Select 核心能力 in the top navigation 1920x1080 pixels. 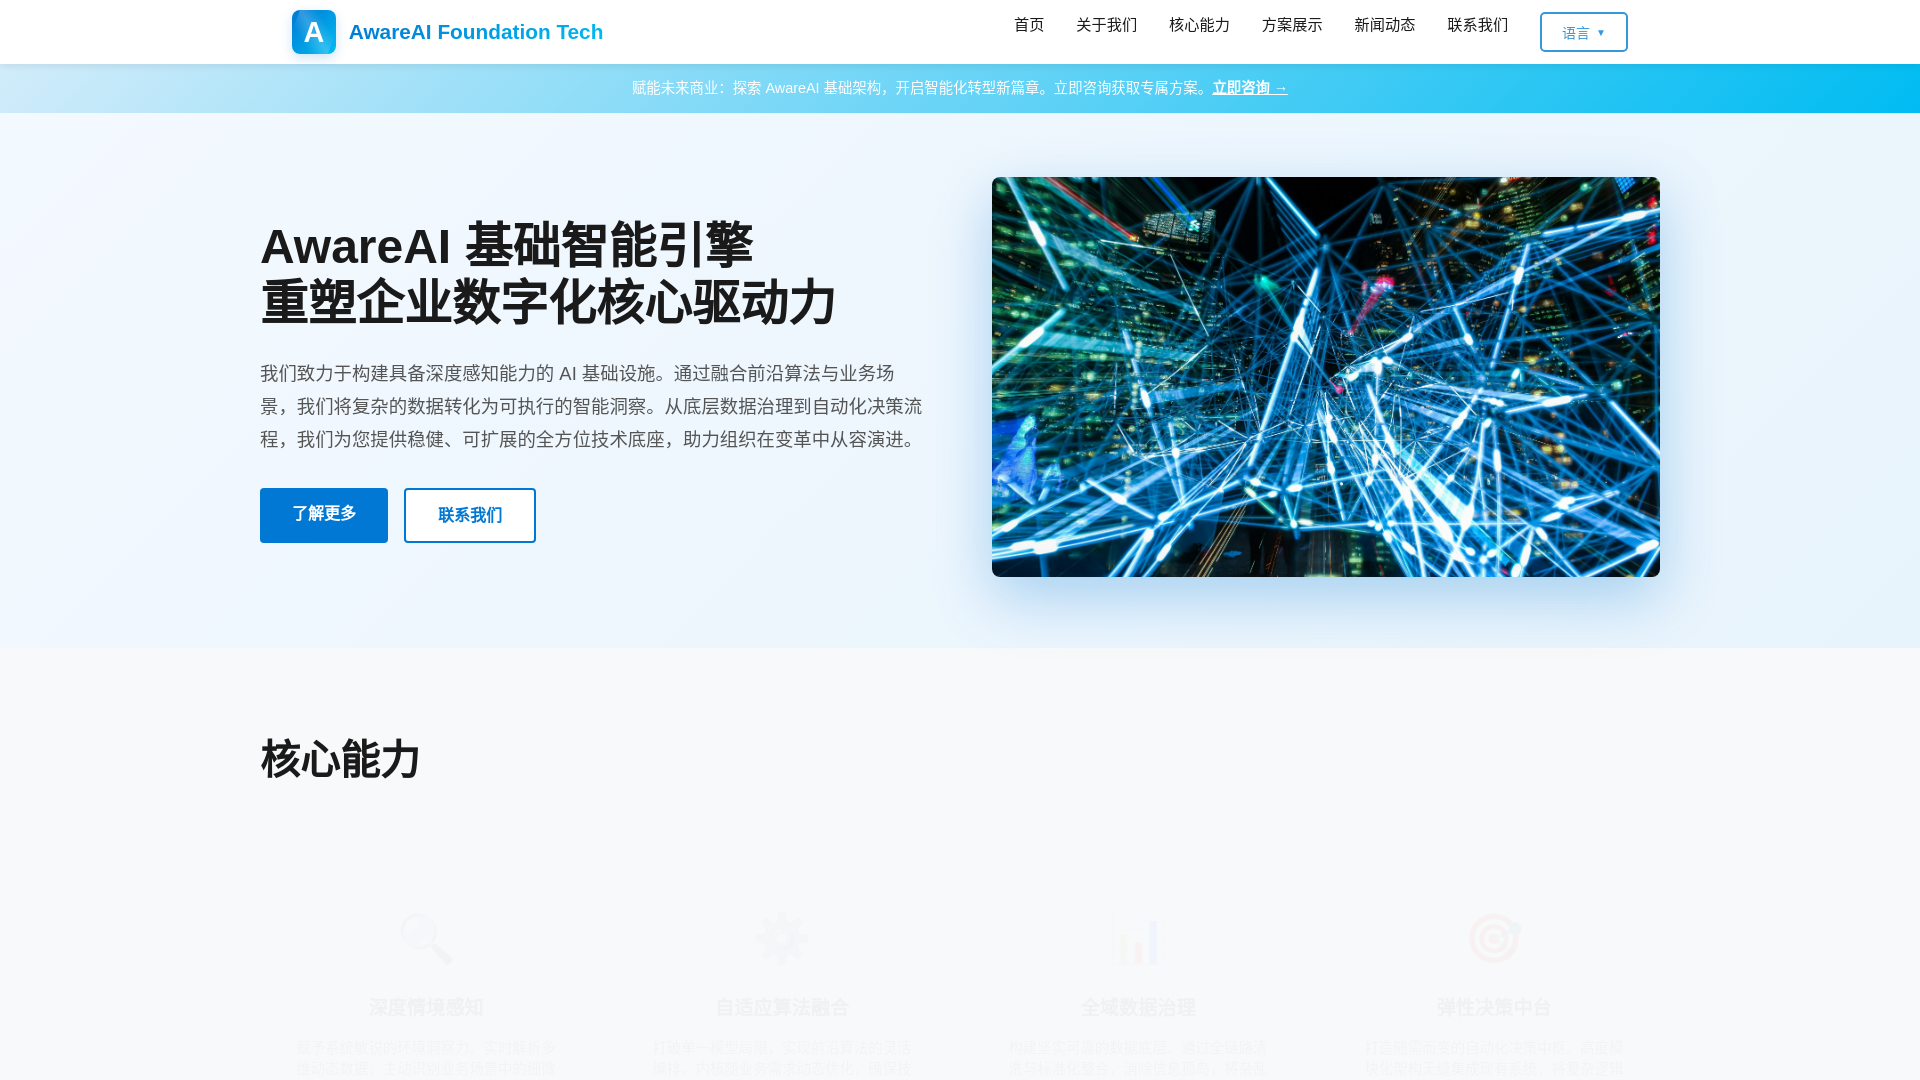tap(1199, 25)
